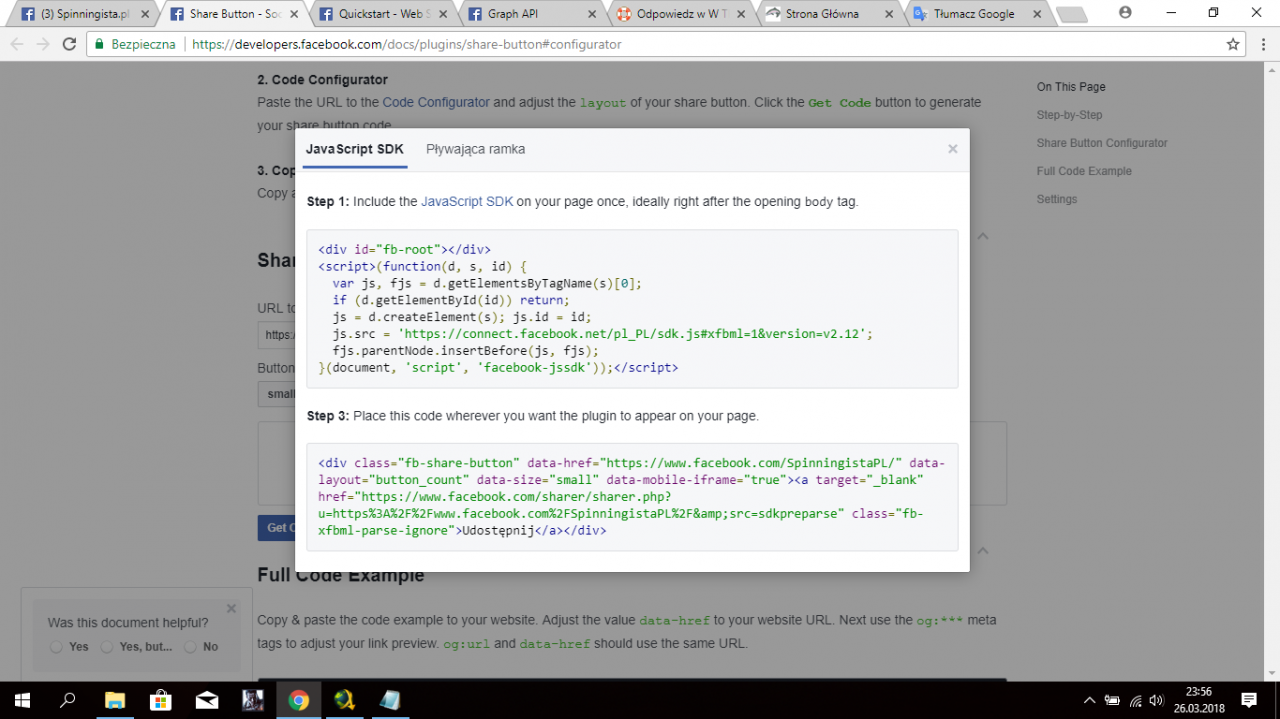The image size is (1280, 719).
Task: Switch to the Odpowiedz w W T tab
Action: (680, 14)
